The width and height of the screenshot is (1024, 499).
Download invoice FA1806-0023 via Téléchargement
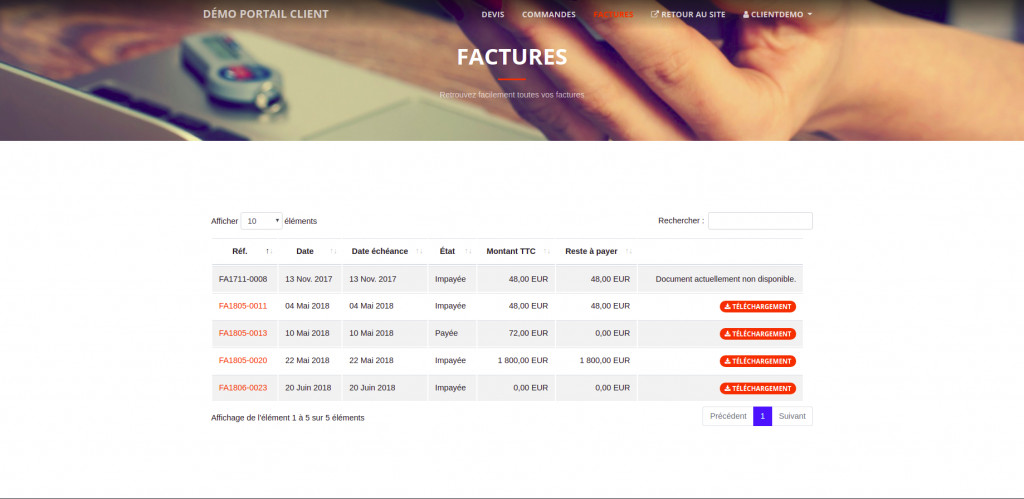(758, 389)
